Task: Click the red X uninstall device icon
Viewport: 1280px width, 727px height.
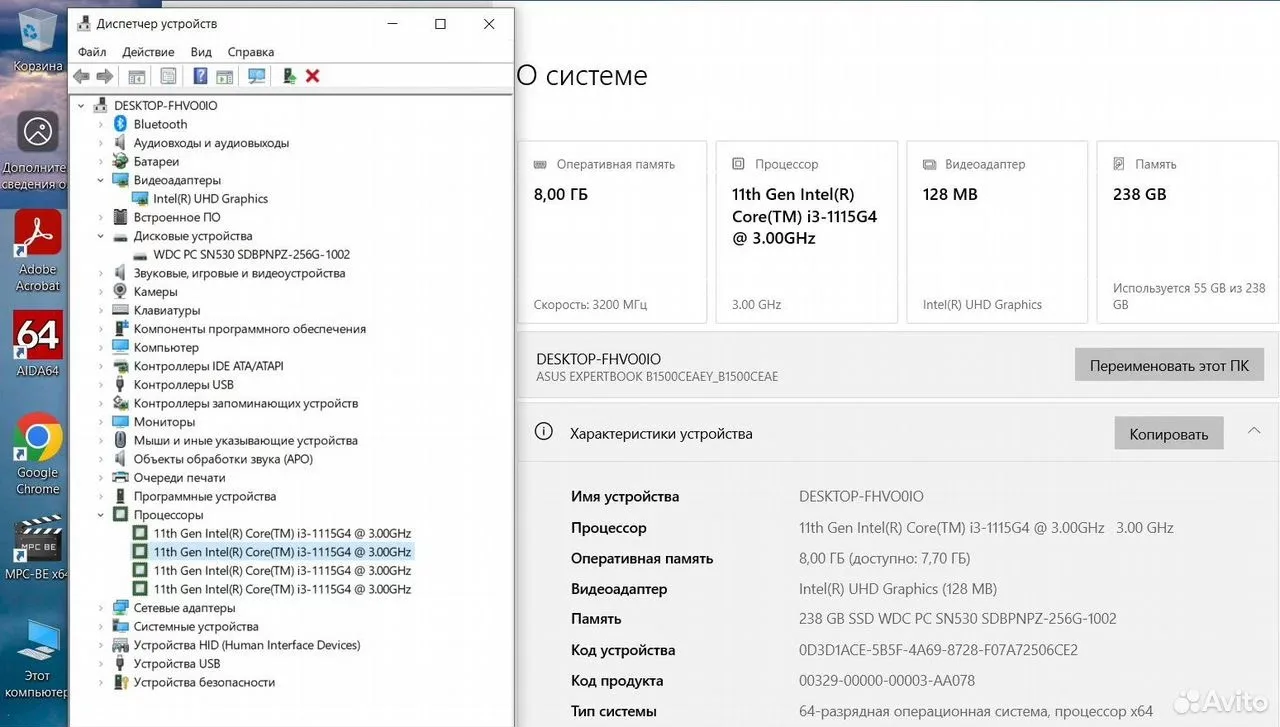Action: point(313,76)
